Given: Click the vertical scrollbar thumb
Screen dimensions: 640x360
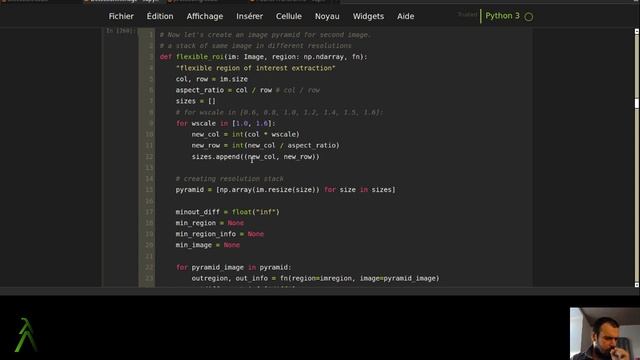Looking at the screenshot, I should point(636,103).
